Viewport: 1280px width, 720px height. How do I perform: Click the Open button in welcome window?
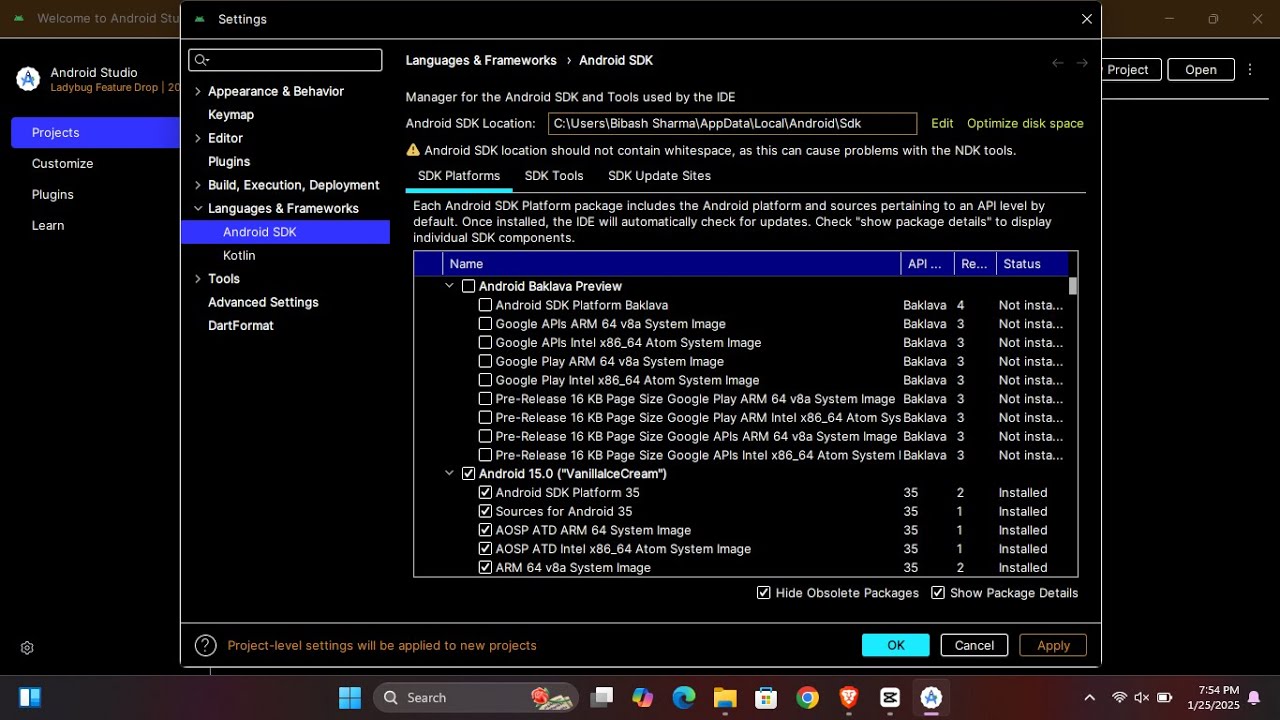point(1201,70)
